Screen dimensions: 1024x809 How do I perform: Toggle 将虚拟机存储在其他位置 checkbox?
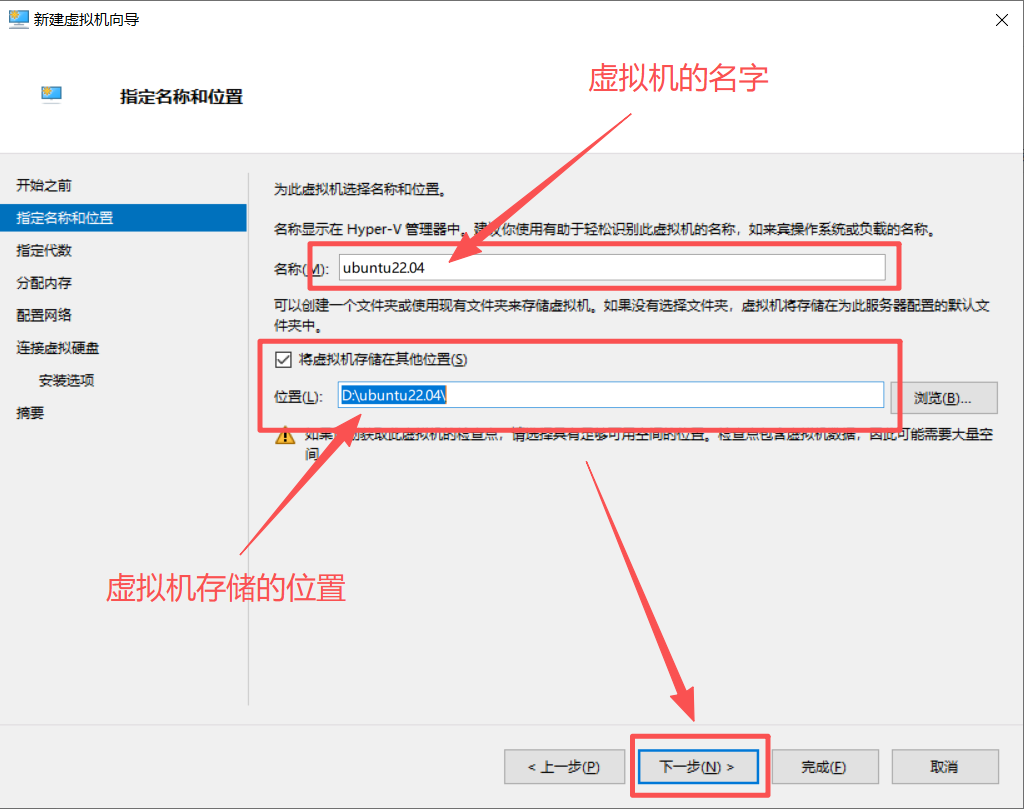[x=283, y=359]
